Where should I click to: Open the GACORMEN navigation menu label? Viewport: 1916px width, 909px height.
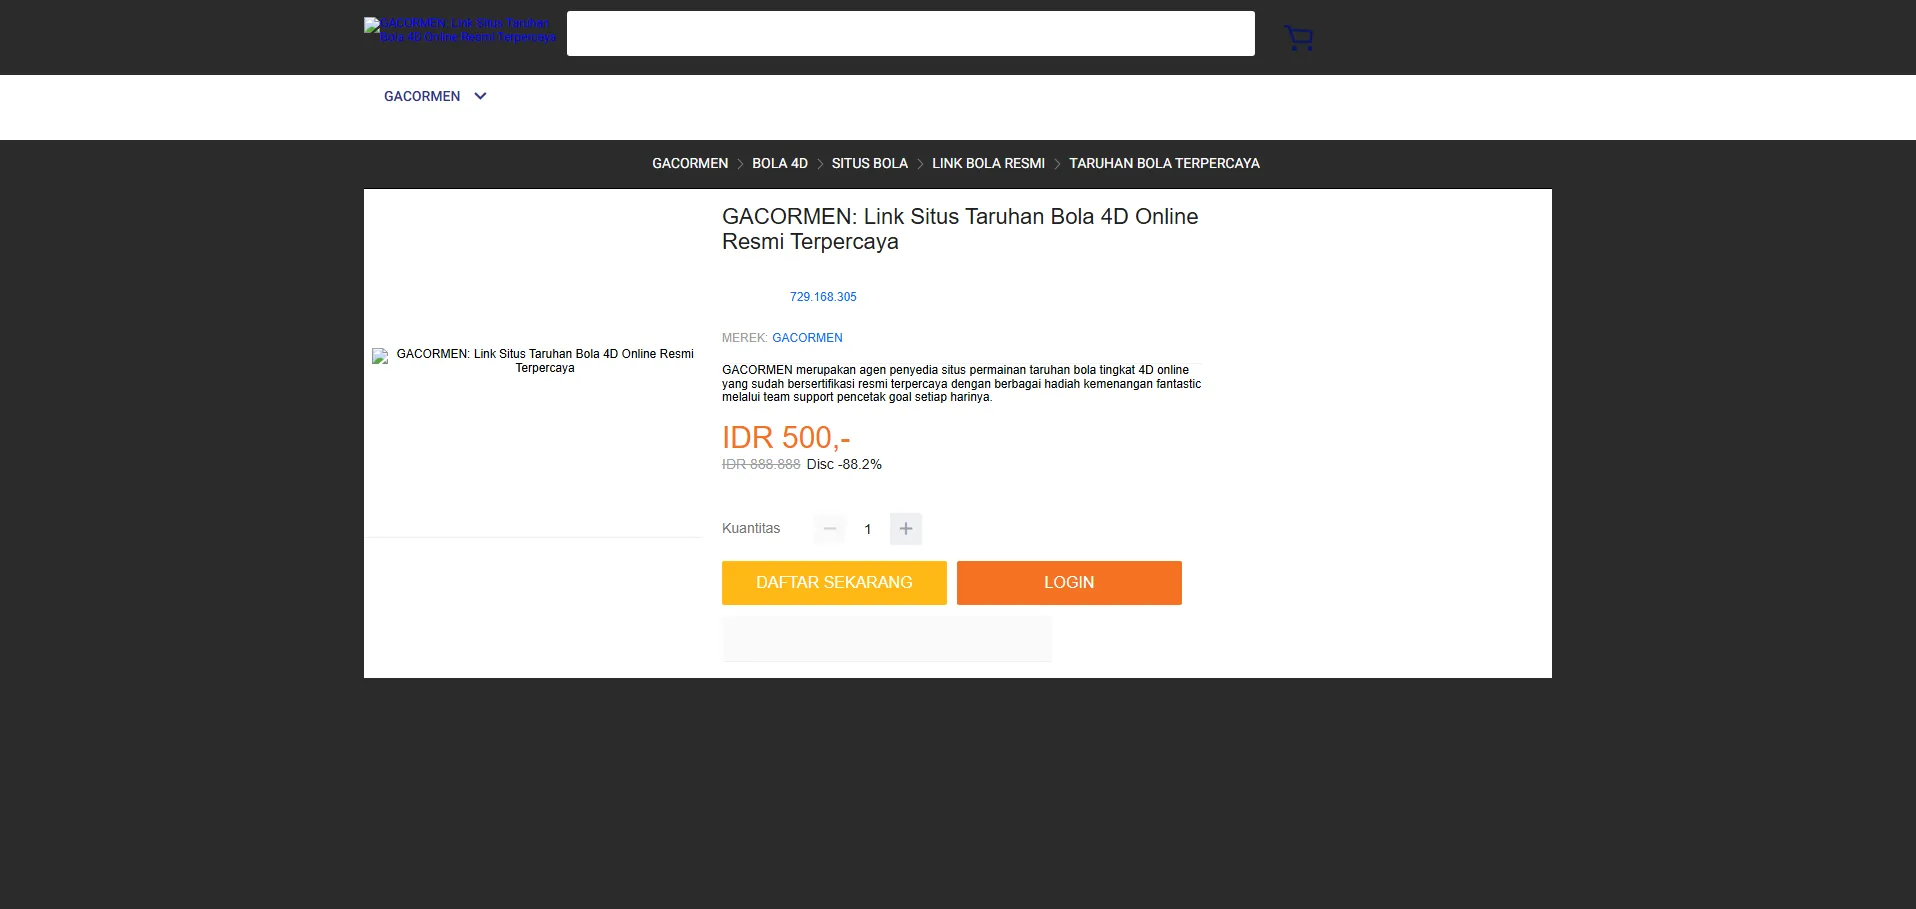422,96
